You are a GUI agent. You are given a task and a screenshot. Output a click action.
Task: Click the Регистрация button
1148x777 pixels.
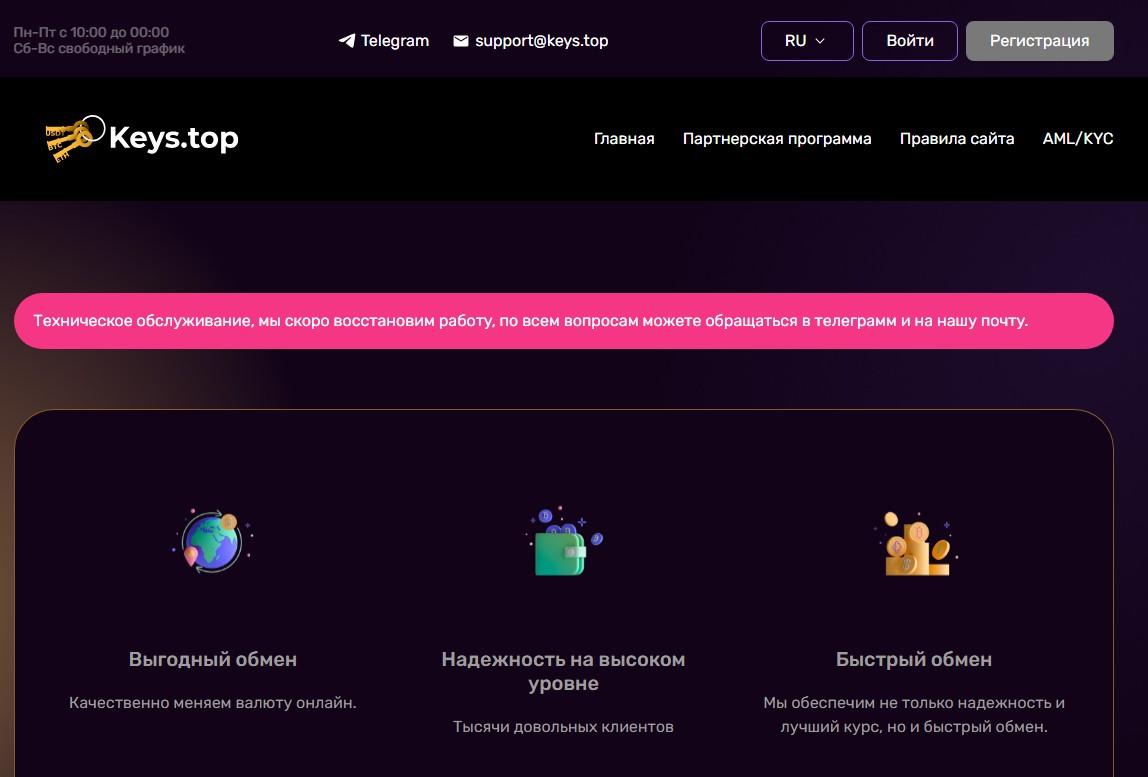click(1040, 41)
